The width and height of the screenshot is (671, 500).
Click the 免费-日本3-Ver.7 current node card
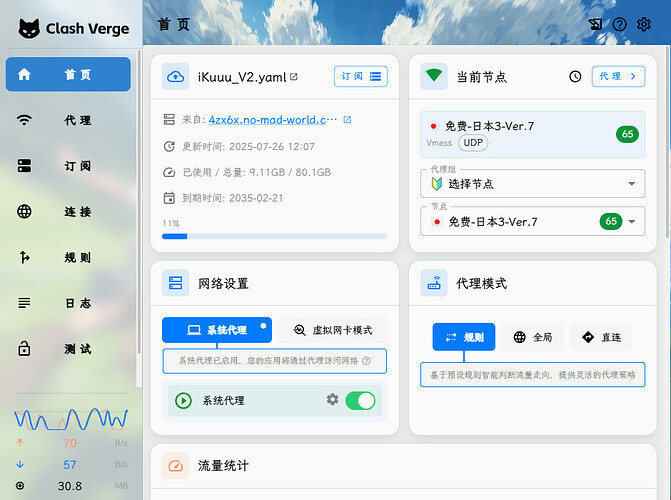tap(532, 134)
